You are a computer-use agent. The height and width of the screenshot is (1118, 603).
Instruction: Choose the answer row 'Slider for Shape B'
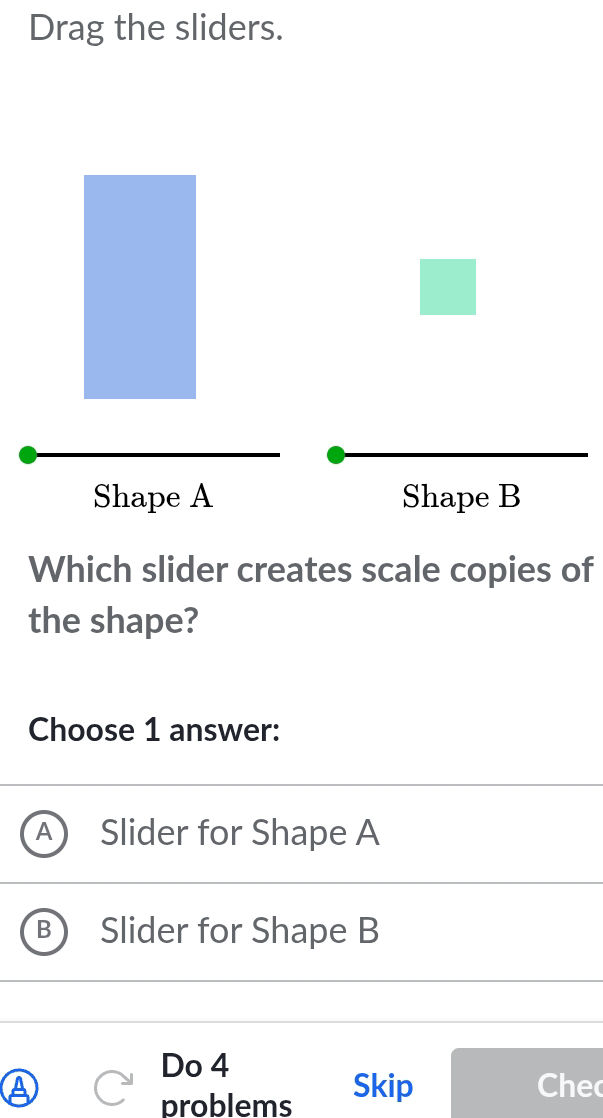238,931
